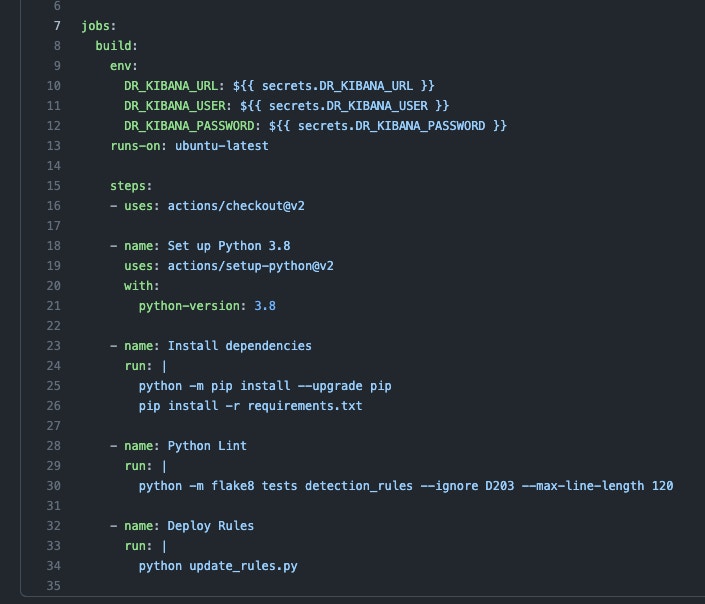
Task: Select line number 13 in the gutter
Action: tap(53, 146)
